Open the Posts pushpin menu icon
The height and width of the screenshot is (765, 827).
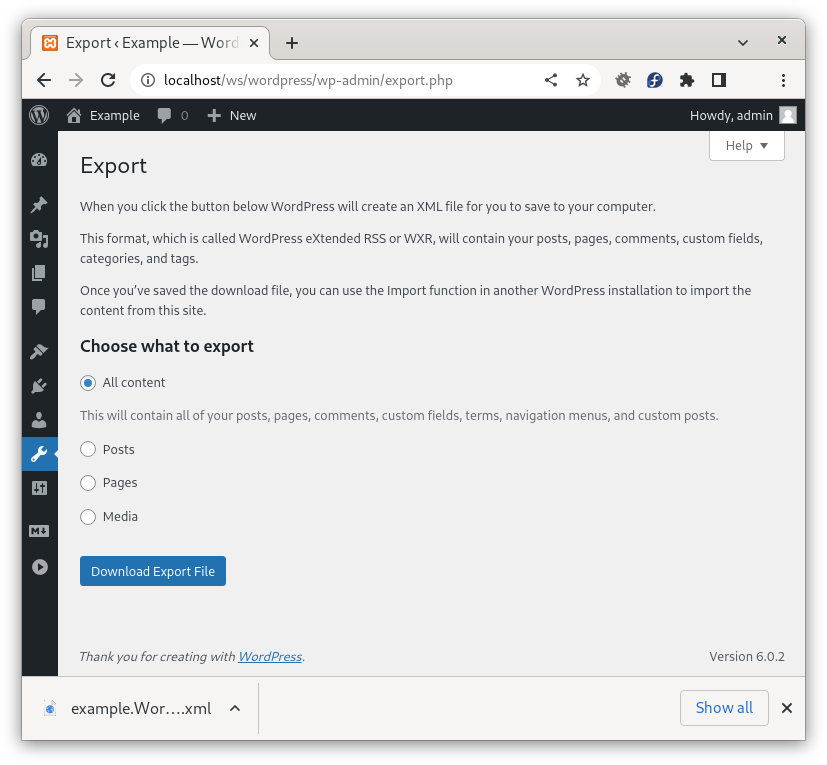point(39,205)
